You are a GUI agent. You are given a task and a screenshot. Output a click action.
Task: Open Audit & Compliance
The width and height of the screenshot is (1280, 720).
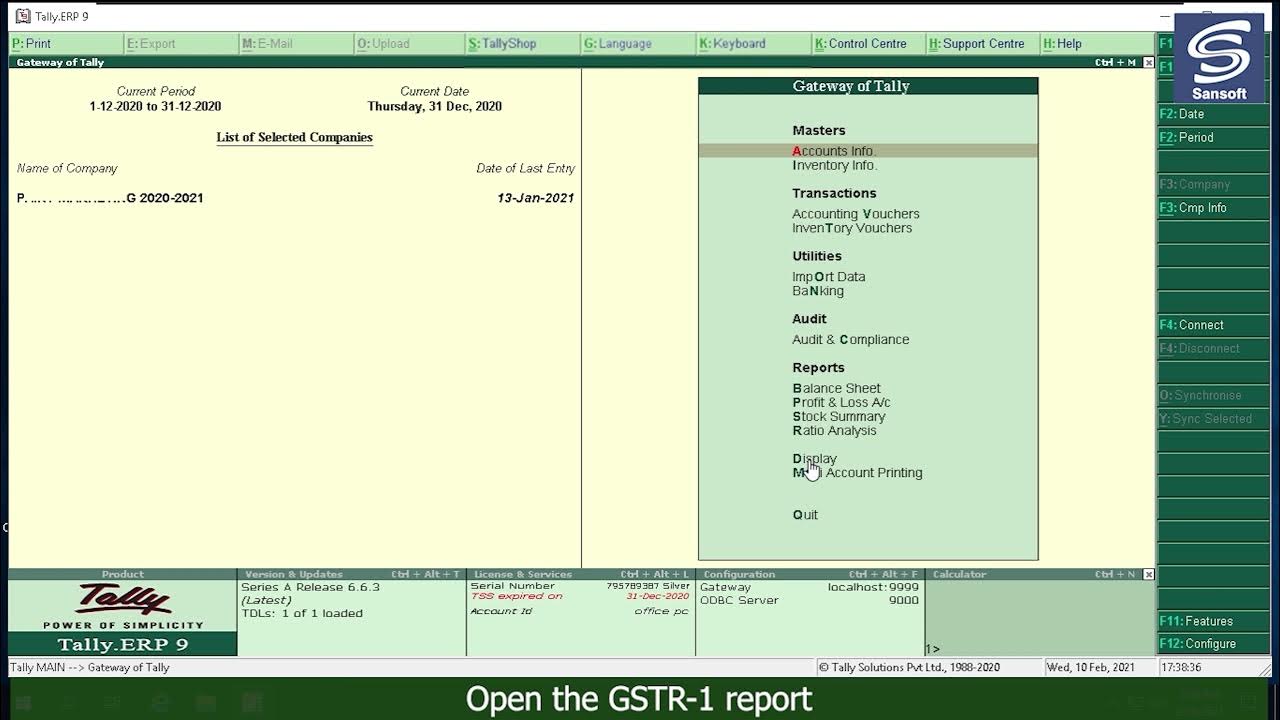click(850, 340)
